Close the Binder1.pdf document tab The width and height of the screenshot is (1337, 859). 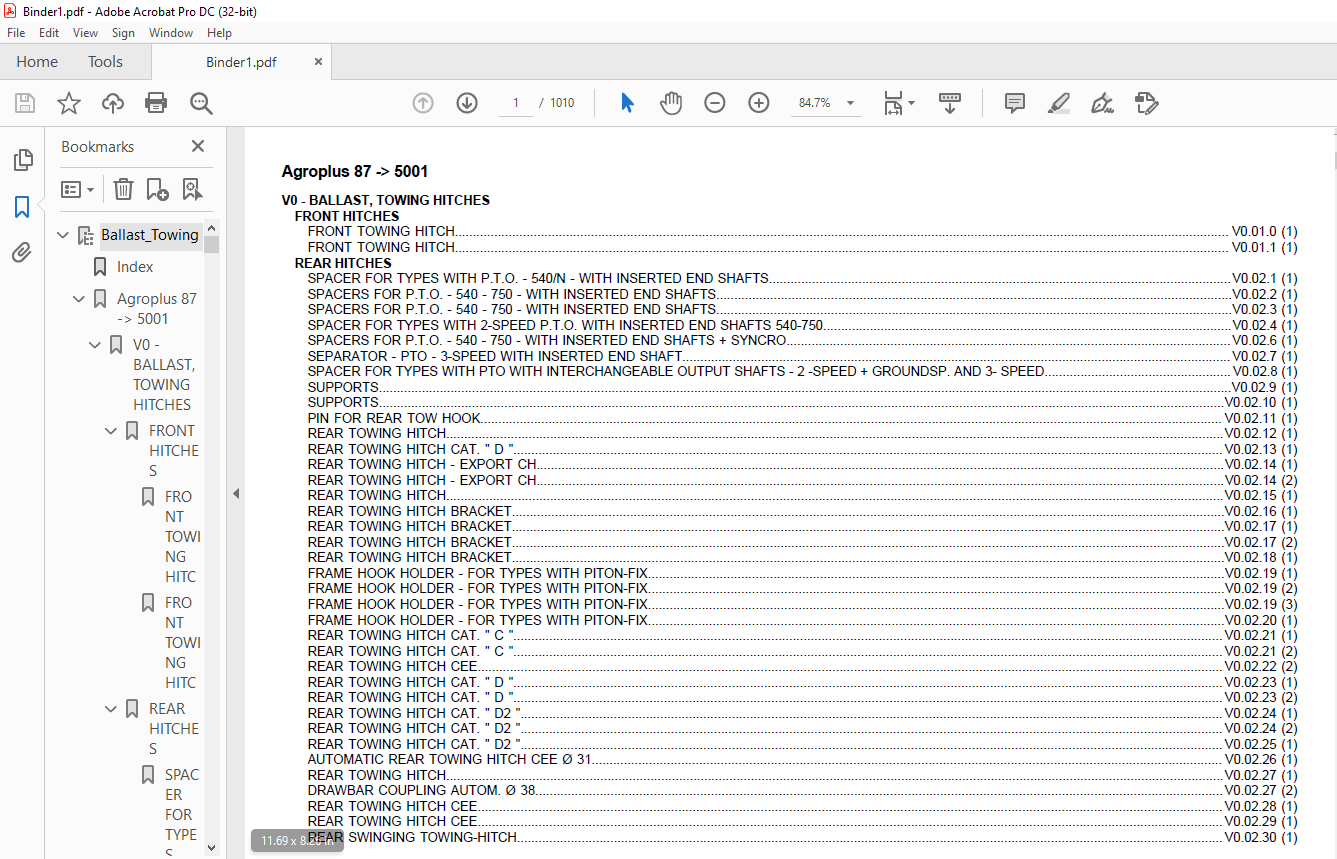(x=318, y=62)
